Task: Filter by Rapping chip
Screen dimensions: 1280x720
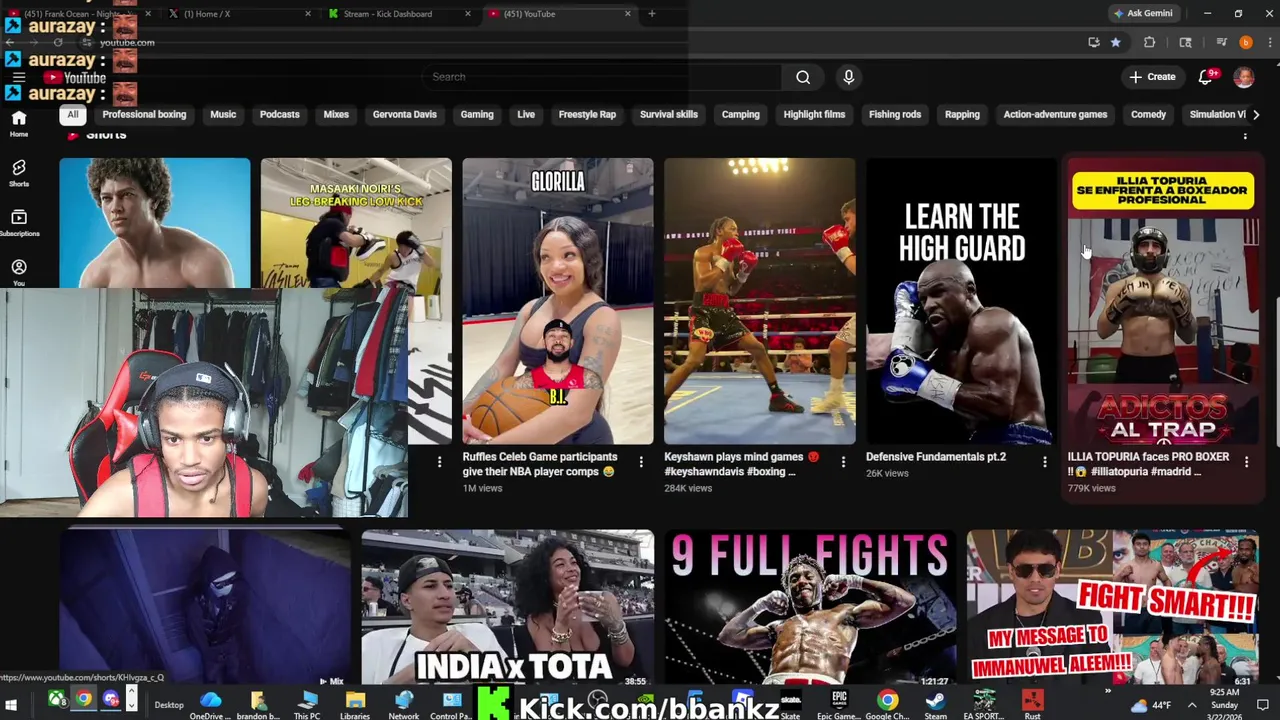Action: click(962, 114)
